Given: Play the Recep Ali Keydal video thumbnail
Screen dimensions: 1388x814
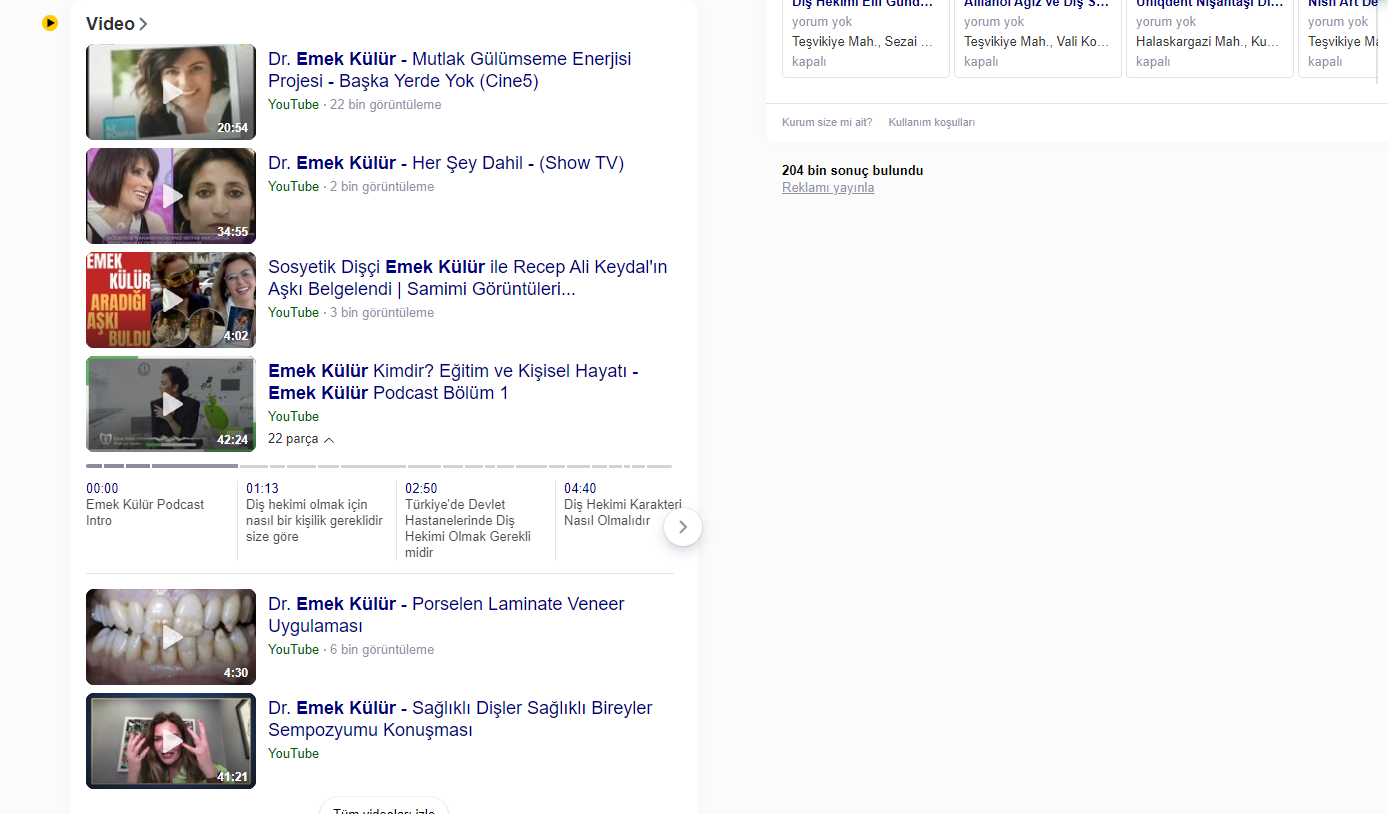Looking at the screenshot, I should [171, 300].
